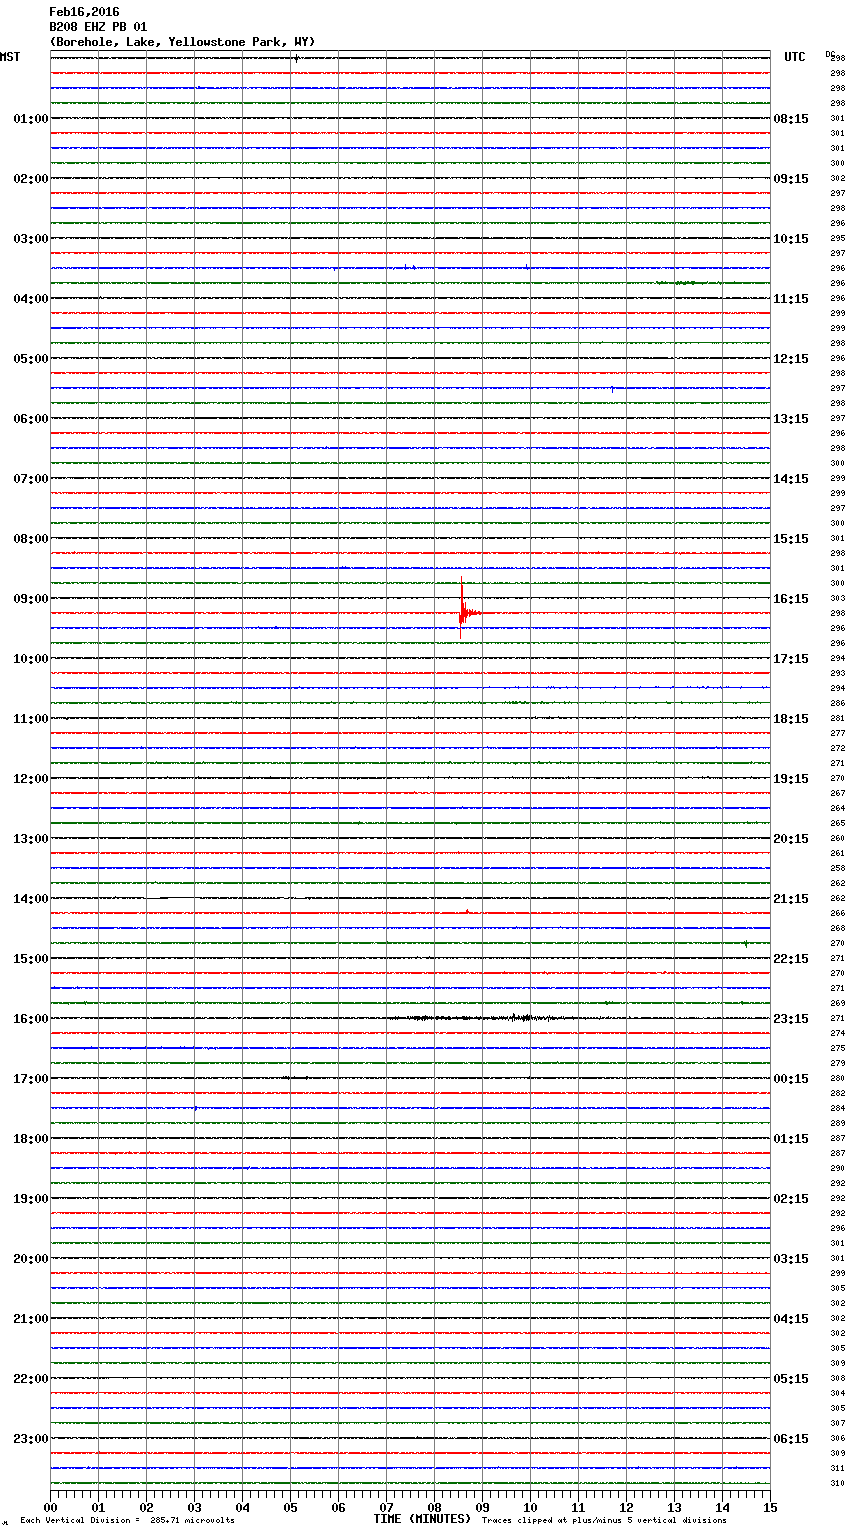Click the 03:15 UTC time label
The height and width of the screenshot is (1534, 850).
click(791, 1259)
